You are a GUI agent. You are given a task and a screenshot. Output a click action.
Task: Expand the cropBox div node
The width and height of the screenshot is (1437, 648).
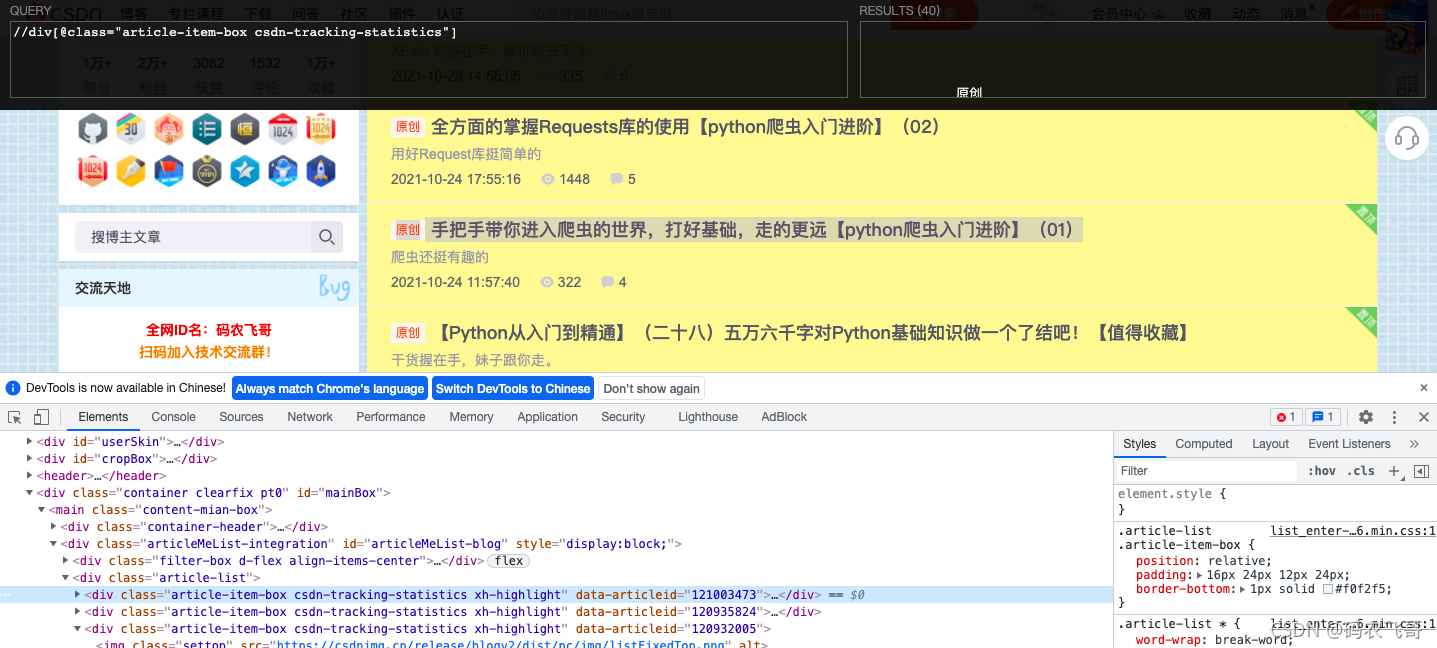click(30, 459)
